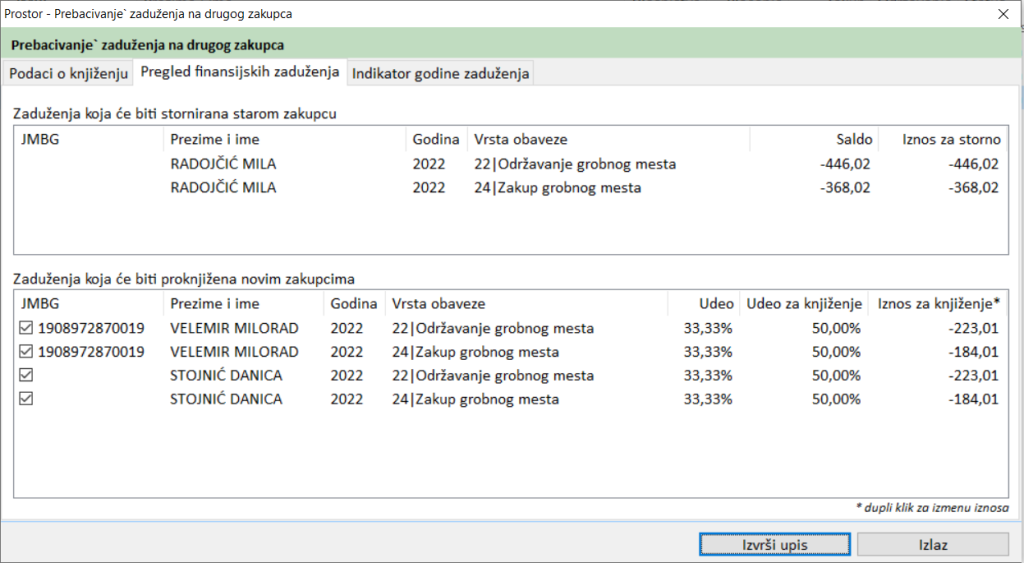
Task: Switch to Podaci o knjiženju tab
Action: (x=69, y=74)
